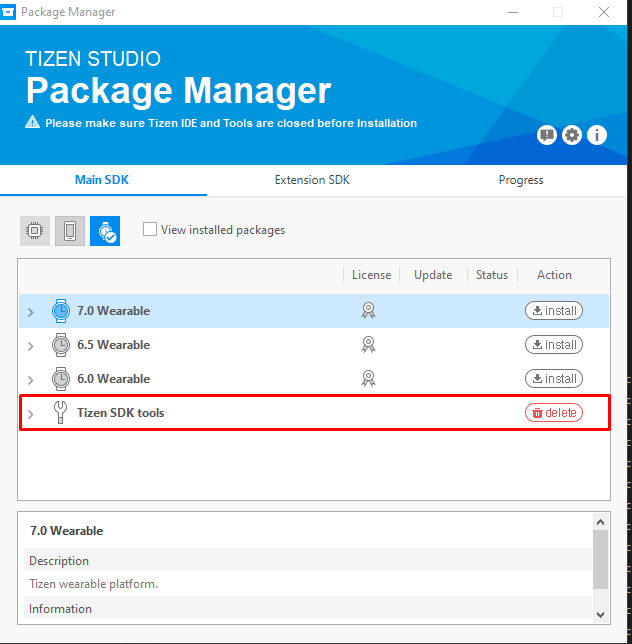Click the 6.0 Wearable watch icon
Image resolution: width=632 pixels, height=644 pixels.
61,379
